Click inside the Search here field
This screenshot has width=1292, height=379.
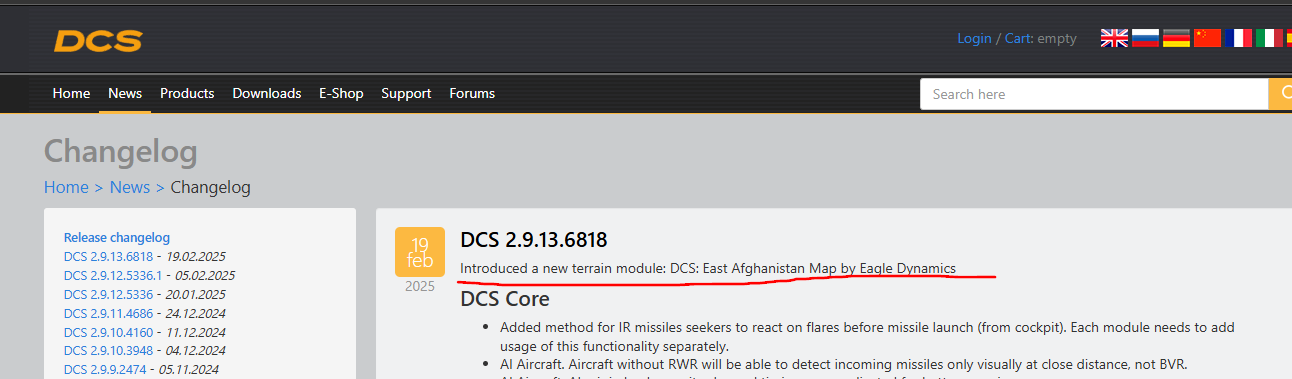(x=1094, y=94)
